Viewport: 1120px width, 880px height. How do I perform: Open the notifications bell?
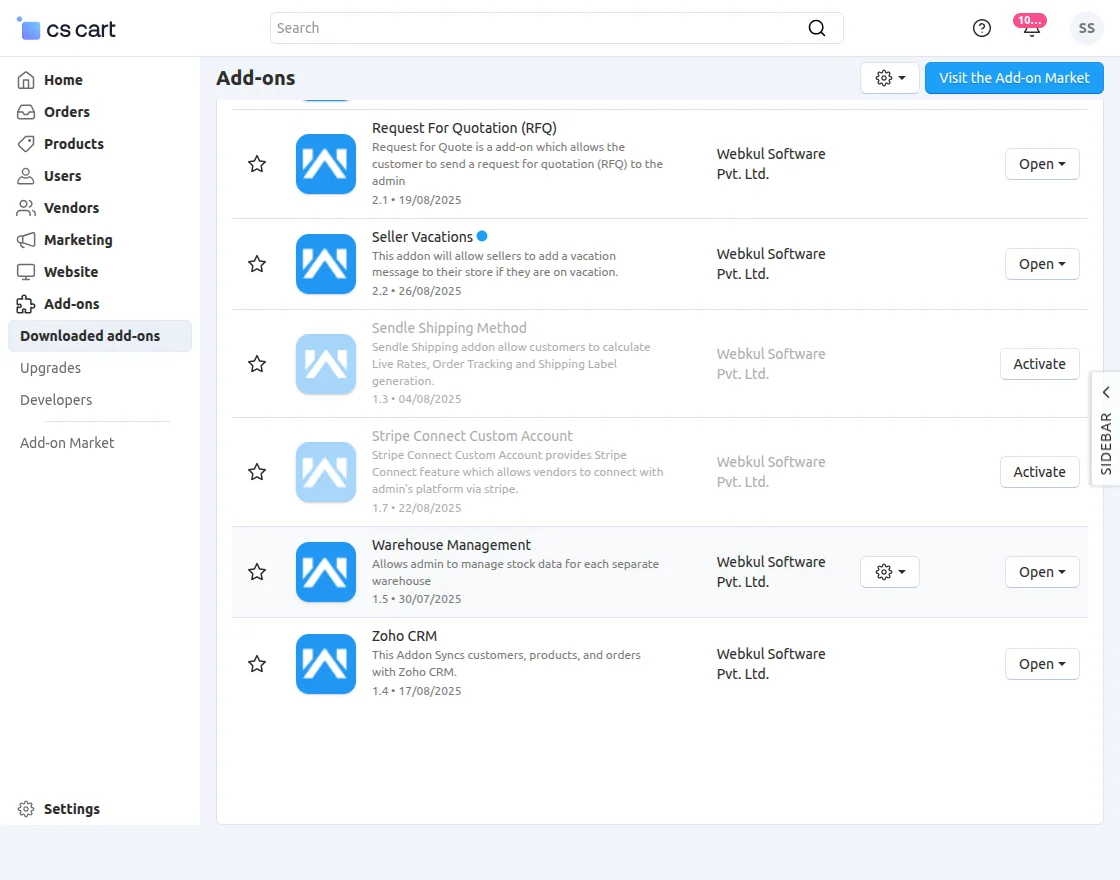(1031, 29)
